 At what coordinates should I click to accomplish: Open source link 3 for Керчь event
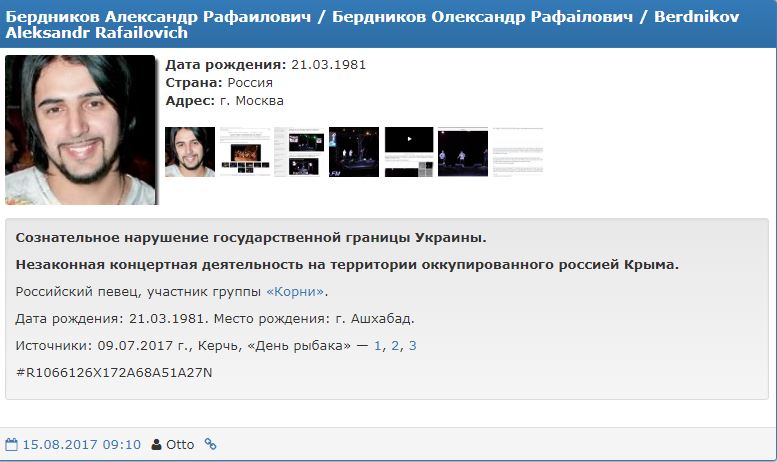[x=412, y=346]
